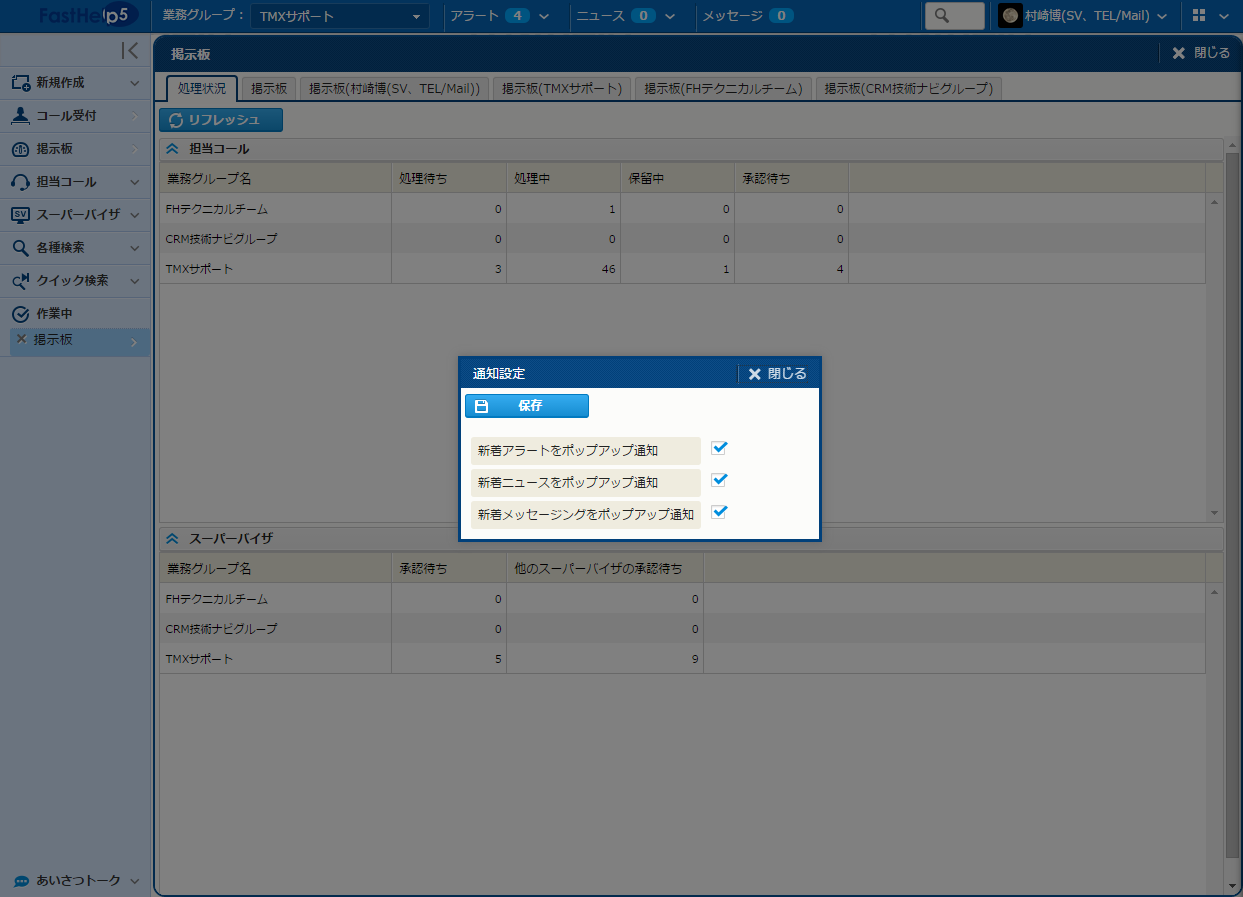Image resolution: width=1243 pixels, height=897 pixels.
Task: Expand the アラート dropdown in header
Action: point(544,16)
